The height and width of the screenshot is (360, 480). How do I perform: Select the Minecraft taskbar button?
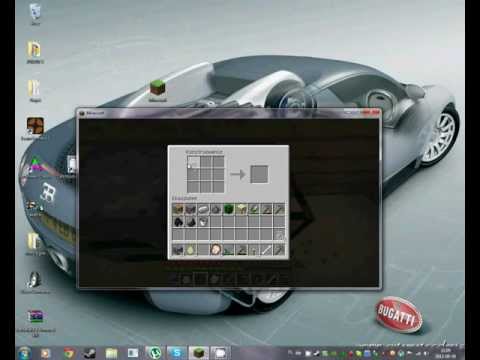pyautogui.click(x=199, y=353)
